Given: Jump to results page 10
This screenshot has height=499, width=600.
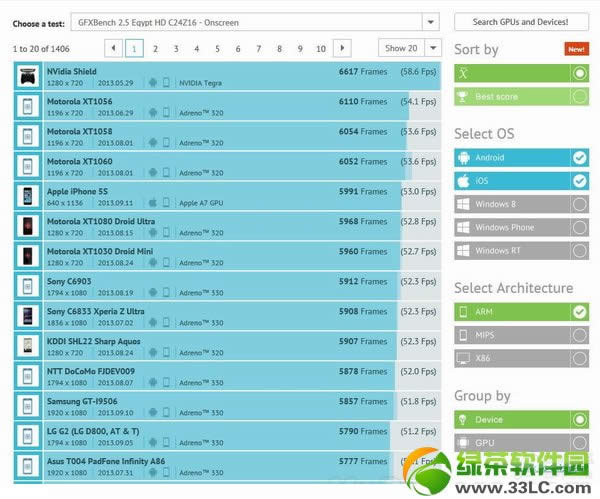Looking at the screenshot, I should tap(320, 48).
